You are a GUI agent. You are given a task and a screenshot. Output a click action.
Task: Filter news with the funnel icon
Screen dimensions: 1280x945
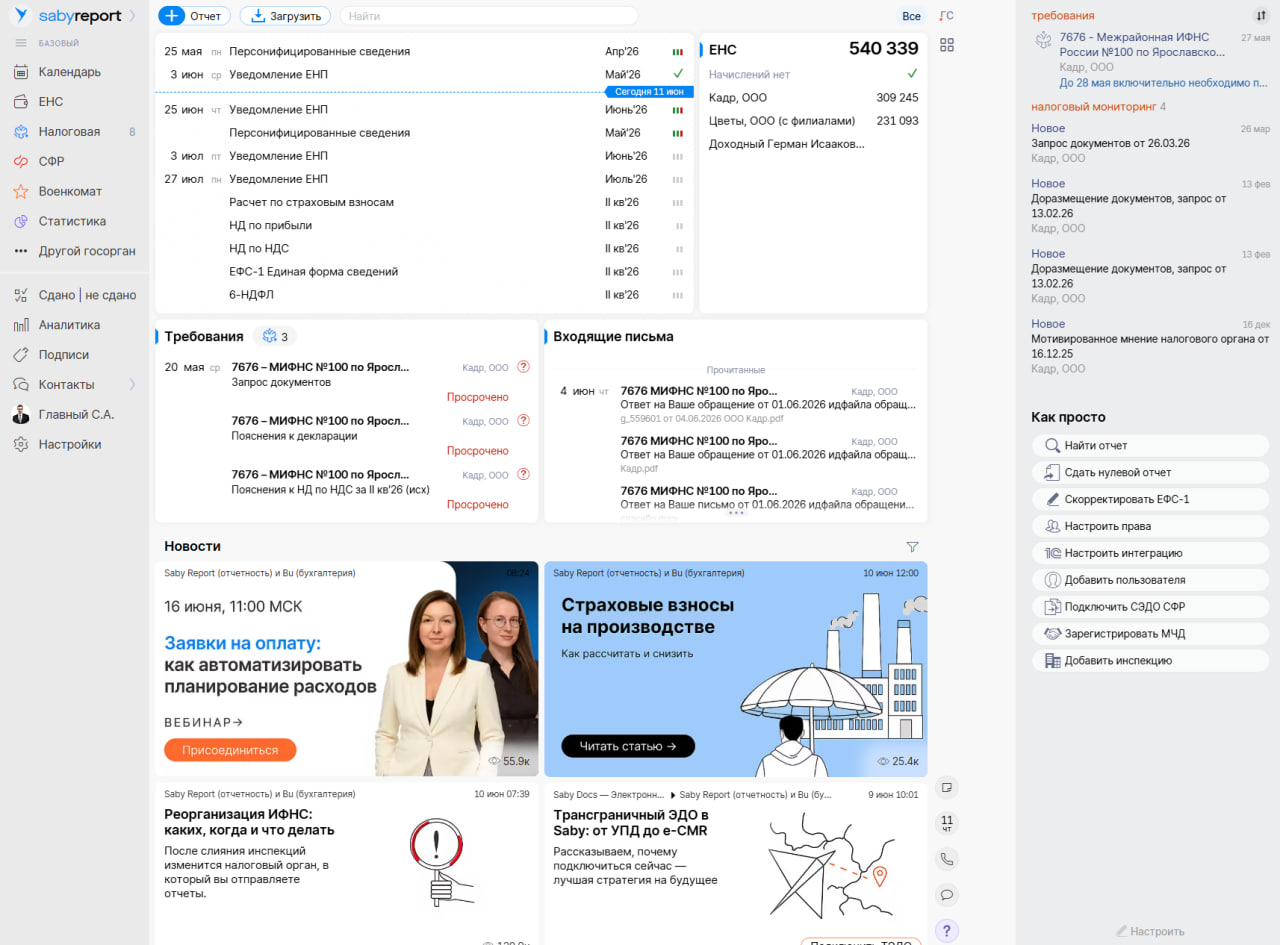[x=912, y=547]
